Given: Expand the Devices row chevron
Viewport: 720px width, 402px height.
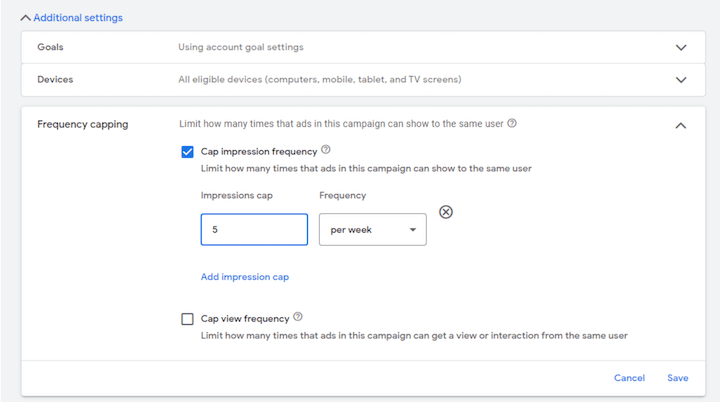Looking at the screenshot, I should point(681,79).
